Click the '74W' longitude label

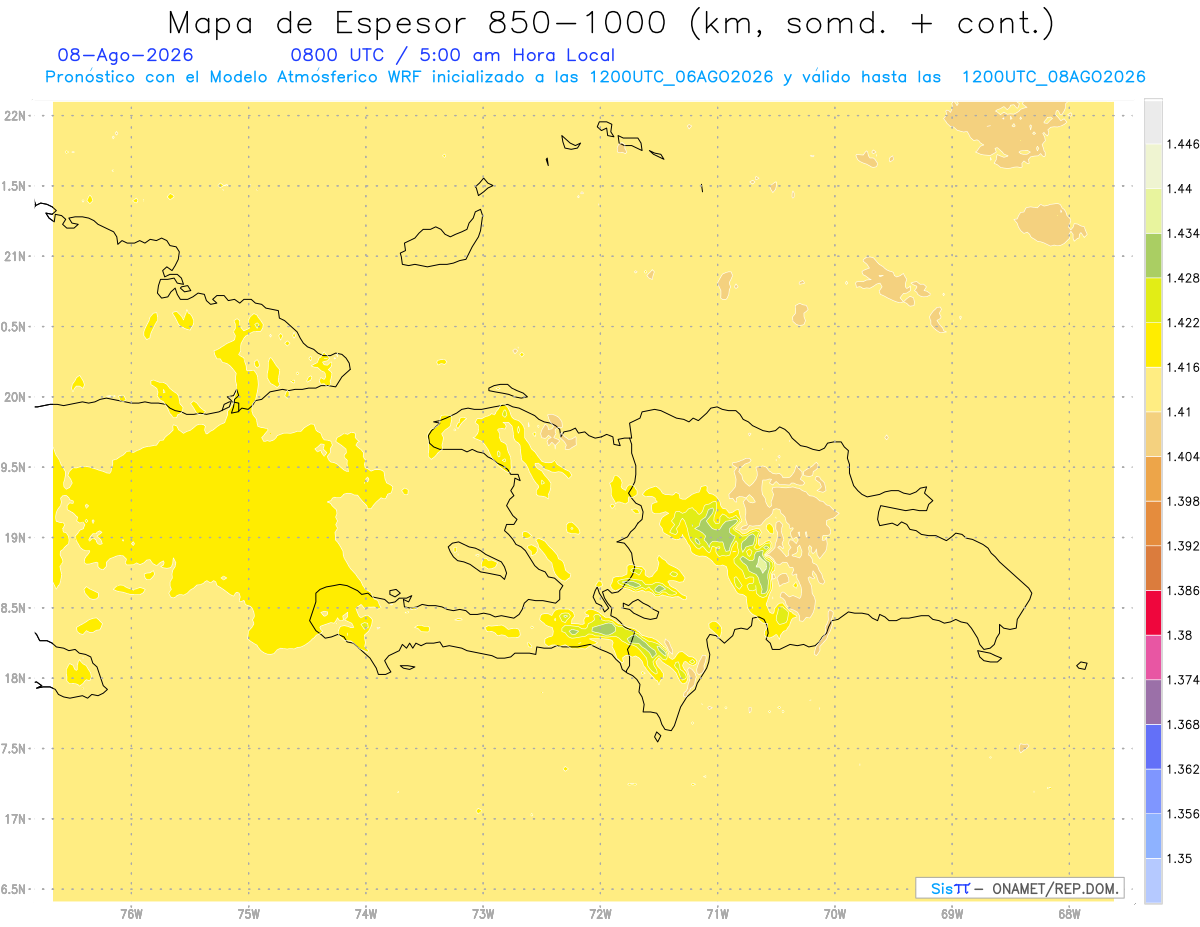click(366, 913)
